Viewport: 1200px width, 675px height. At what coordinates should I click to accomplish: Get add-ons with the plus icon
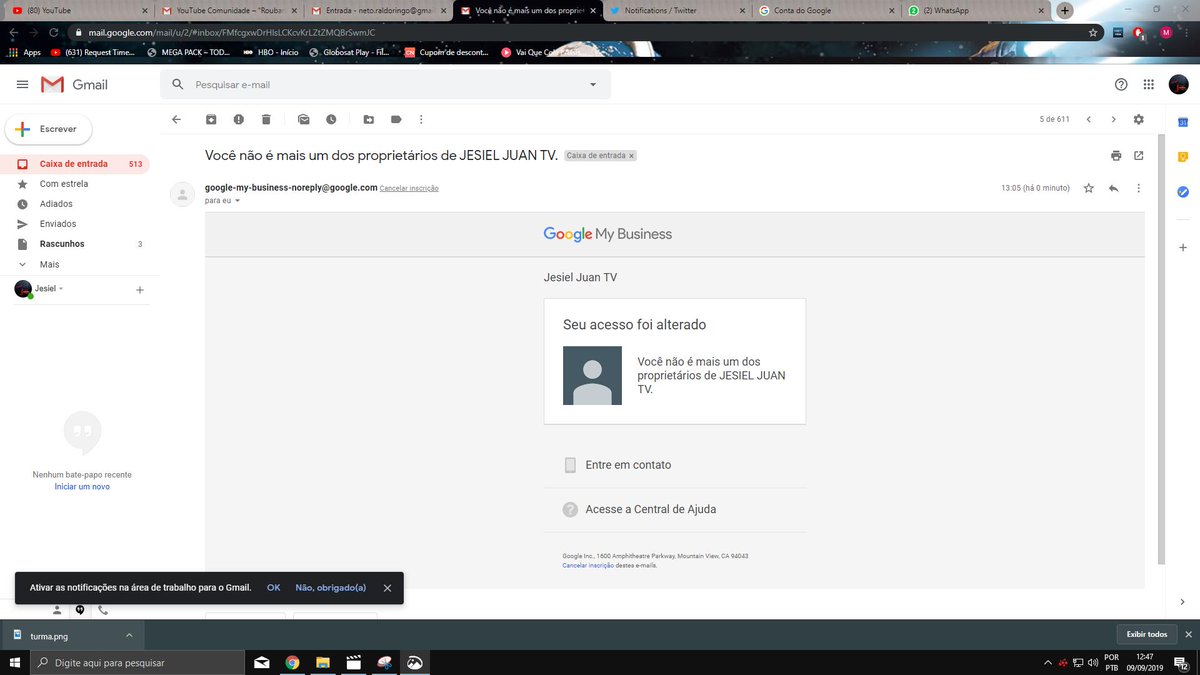coord(1182,247)
